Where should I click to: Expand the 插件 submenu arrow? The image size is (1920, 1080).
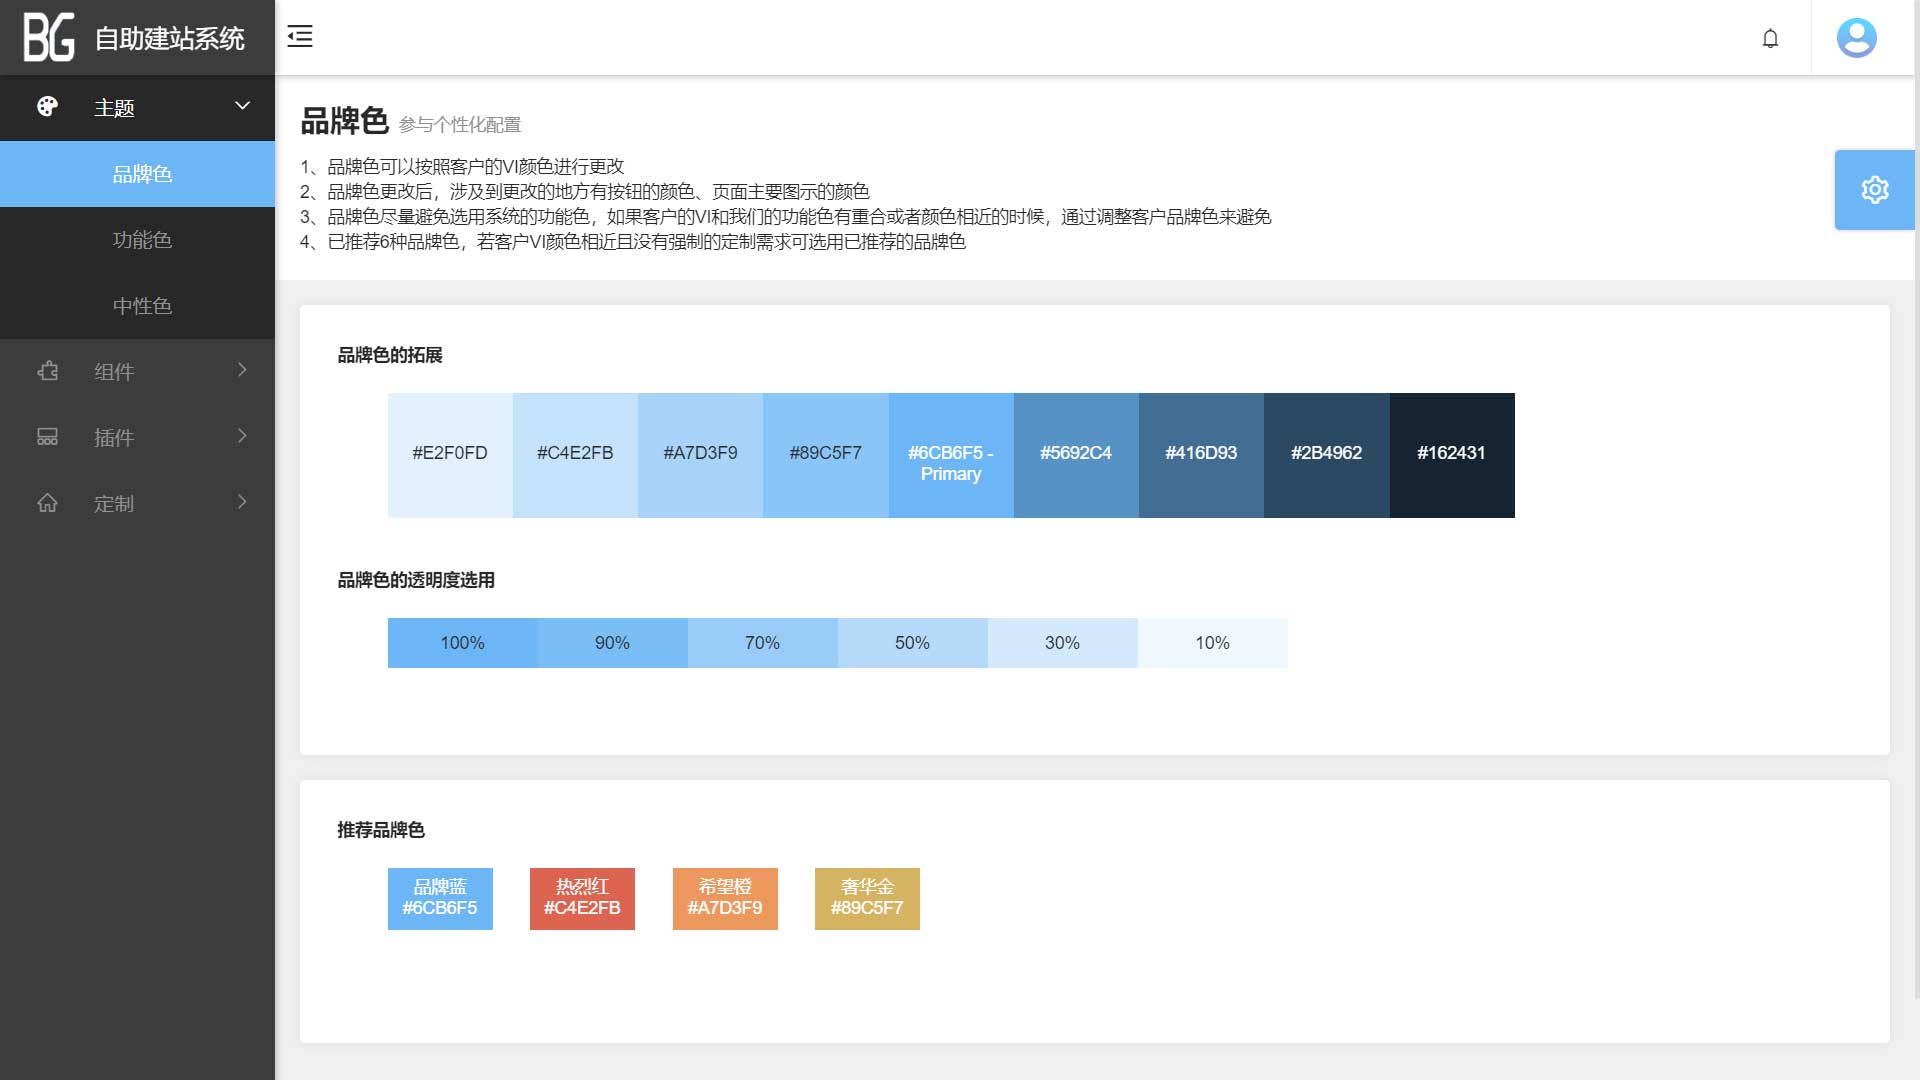click(242, 436)
